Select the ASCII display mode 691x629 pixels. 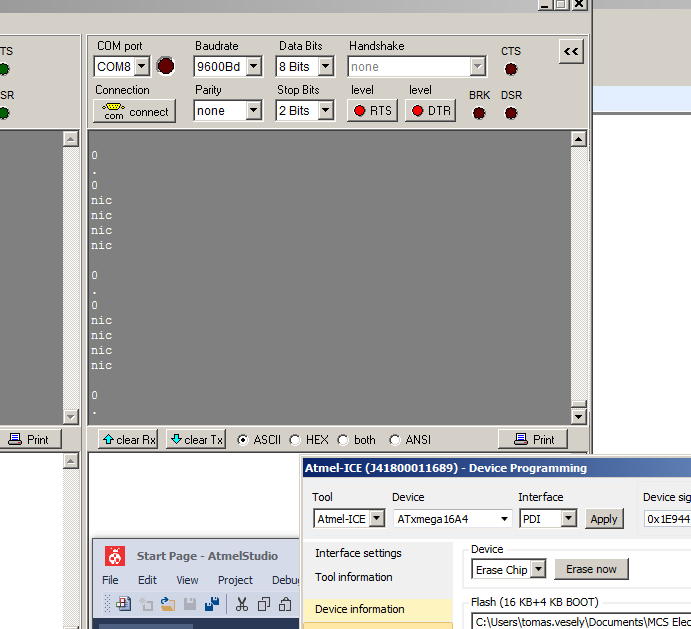coord(243,440)
